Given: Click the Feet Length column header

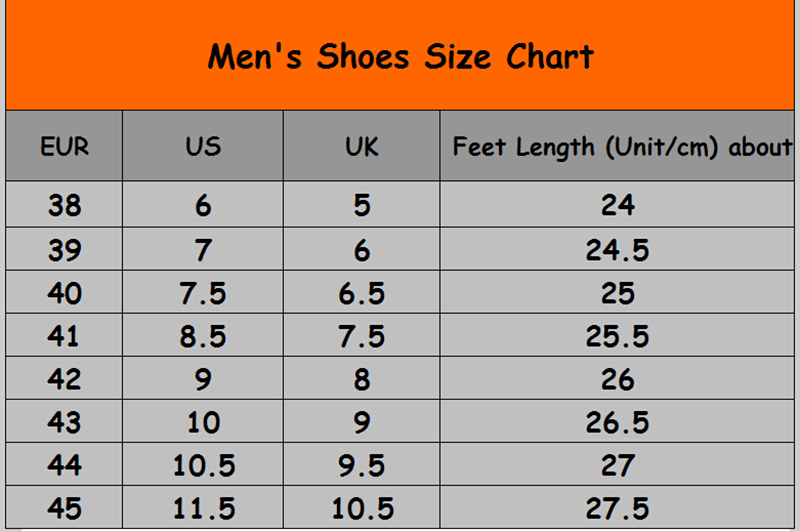Looking at the screenshot, I should 620,146.
